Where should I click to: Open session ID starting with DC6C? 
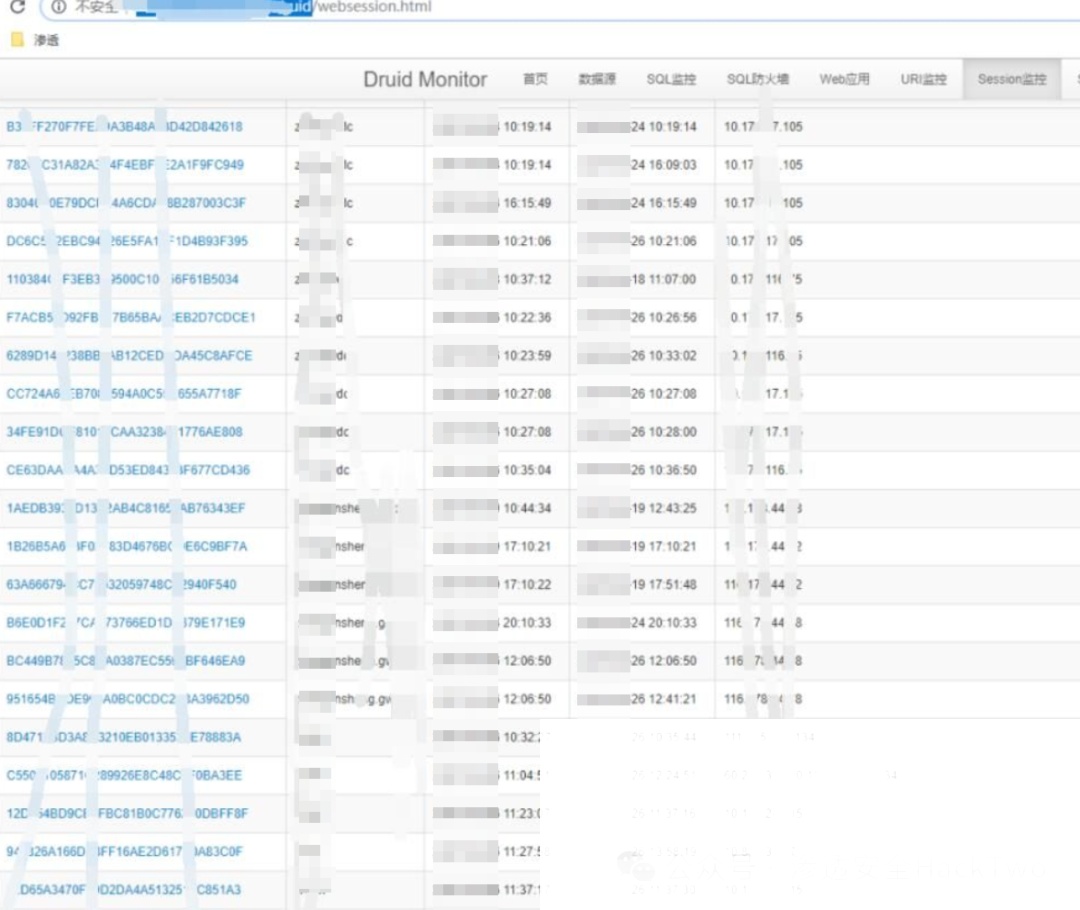[127, 241]
